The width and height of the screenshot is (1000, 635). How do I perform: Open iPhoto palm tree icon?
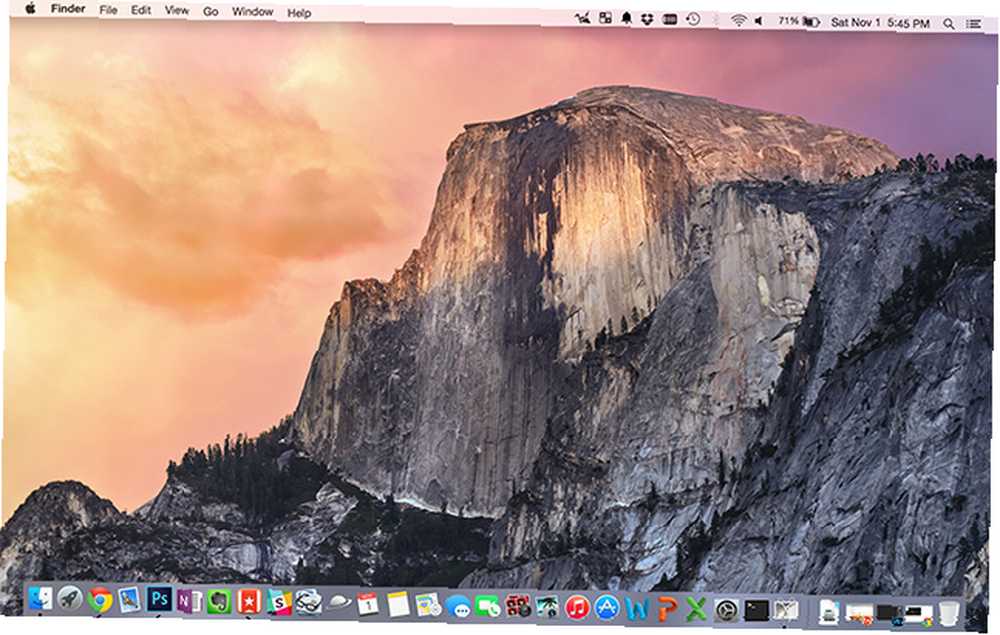pyautogui.click(x=547, y=607)
